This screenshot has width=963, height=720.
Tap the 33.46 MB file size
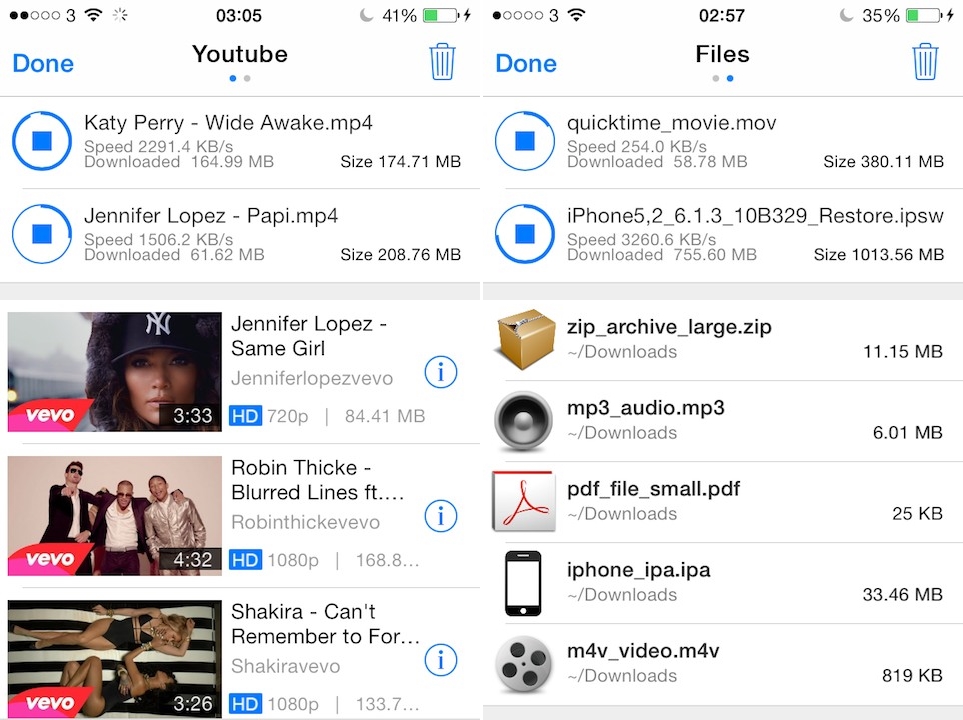902,594
